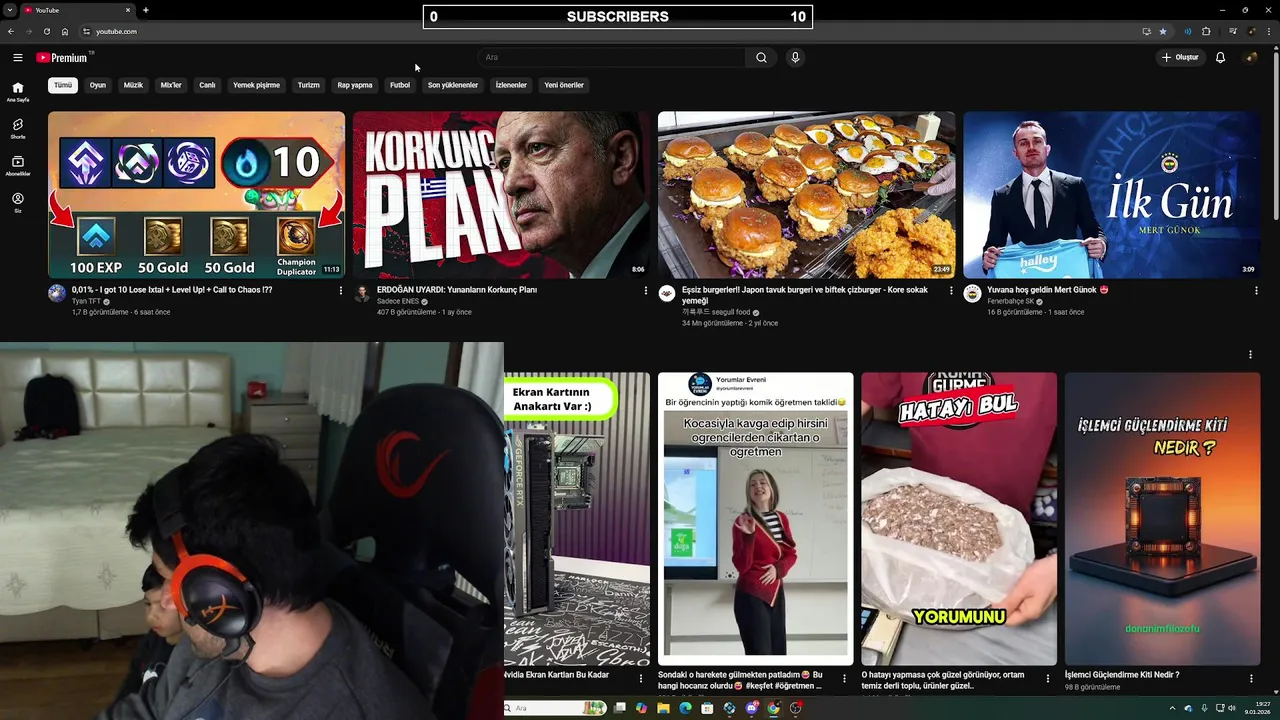
Task: Open Discord from the taskbar
Action: 752,708
